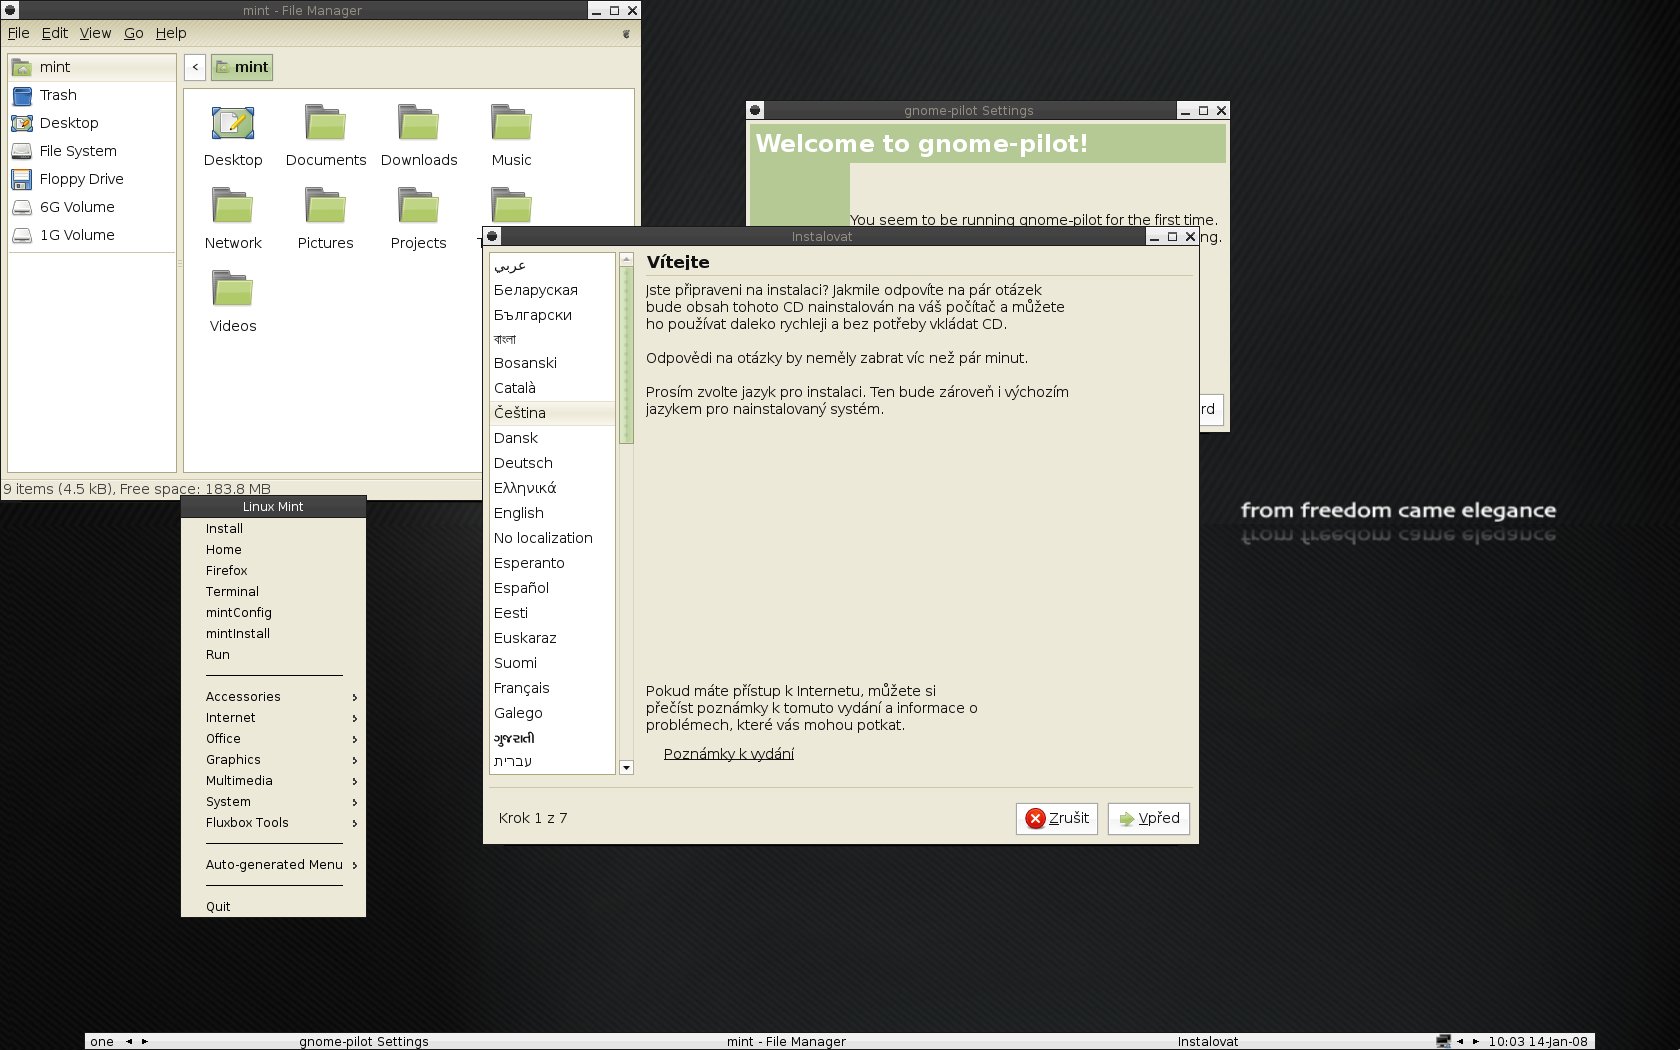The width and height of the screenshot is (1680, 1050).
Task: Select Deutsch in the language list
Action: pyautogui.click(x=552, y=463)
